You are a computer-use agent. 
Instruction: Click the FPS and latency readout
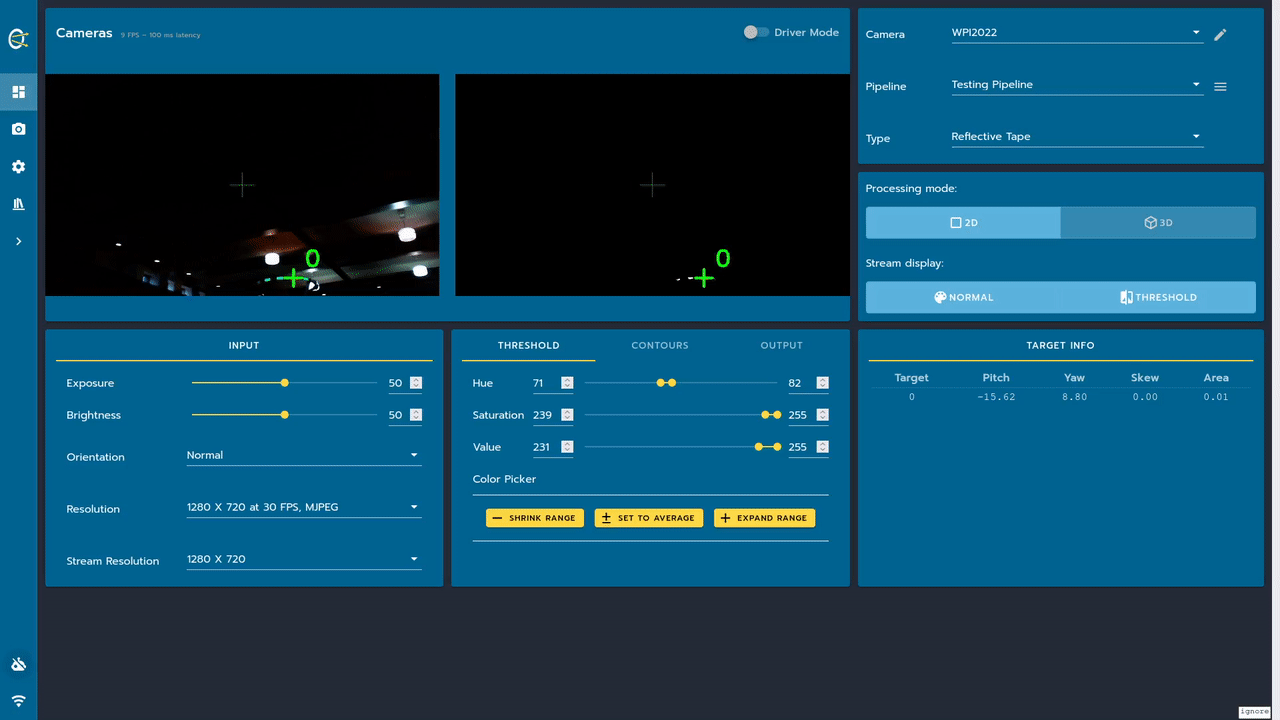coord(161,35)
